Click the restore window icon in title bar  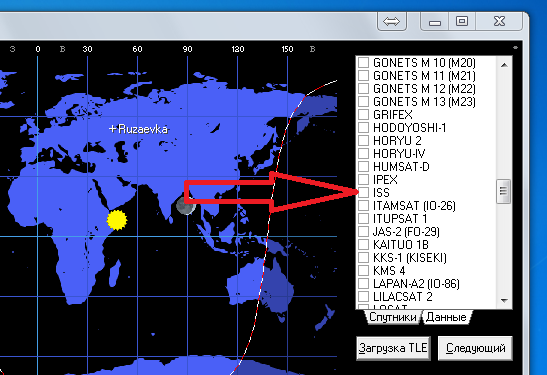point(462,21)
